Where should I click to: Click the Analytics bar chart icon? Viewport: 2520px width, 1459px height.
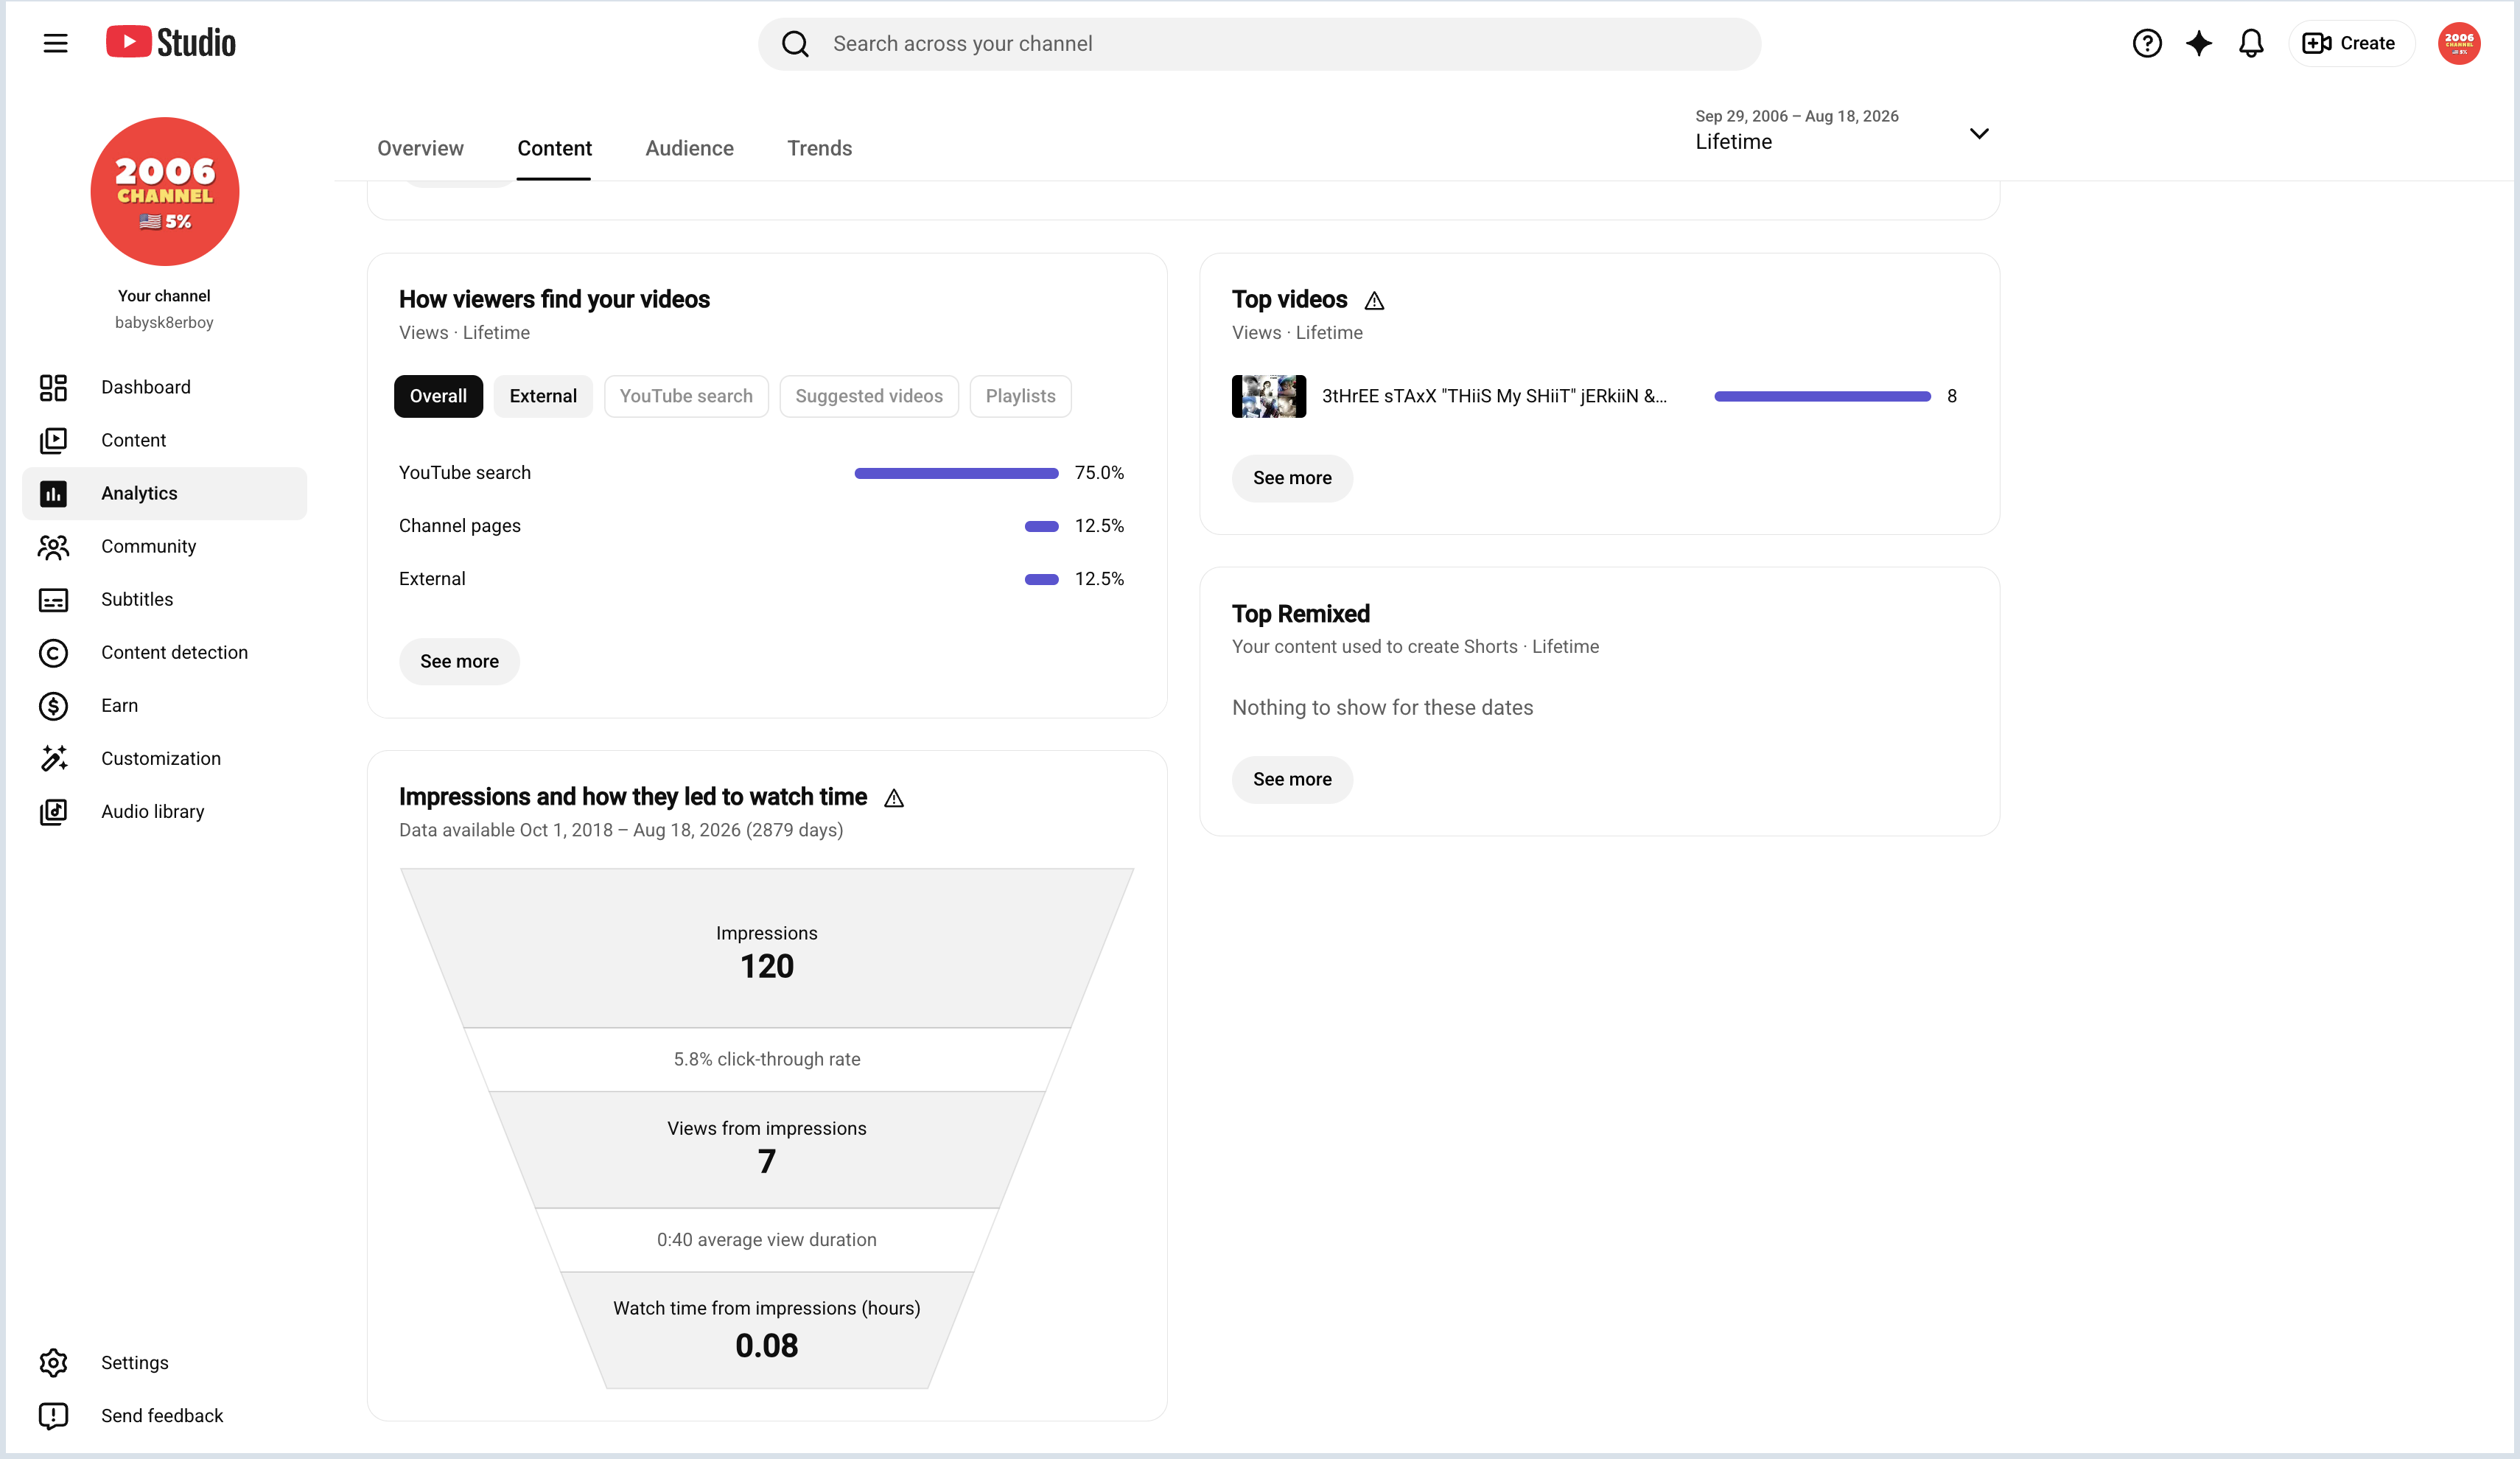(53, 493)
